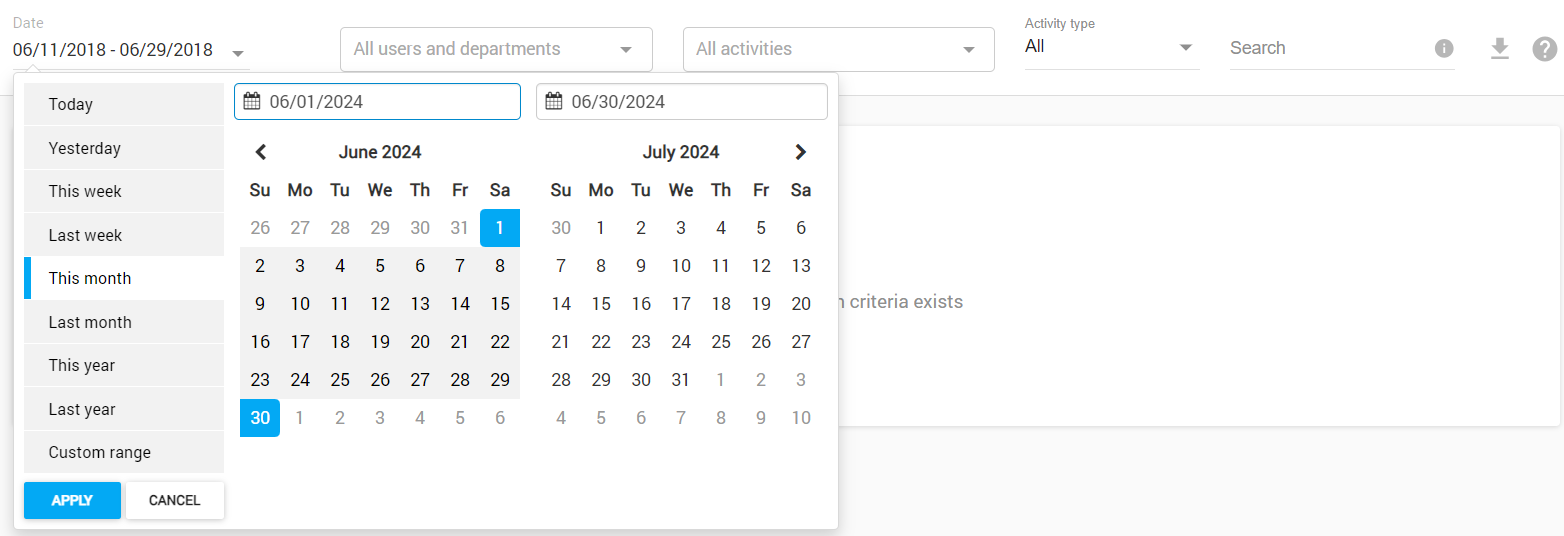Pick the Yesterday preset option
This screenshot has height=536, width=1564.
coord(85,148)
